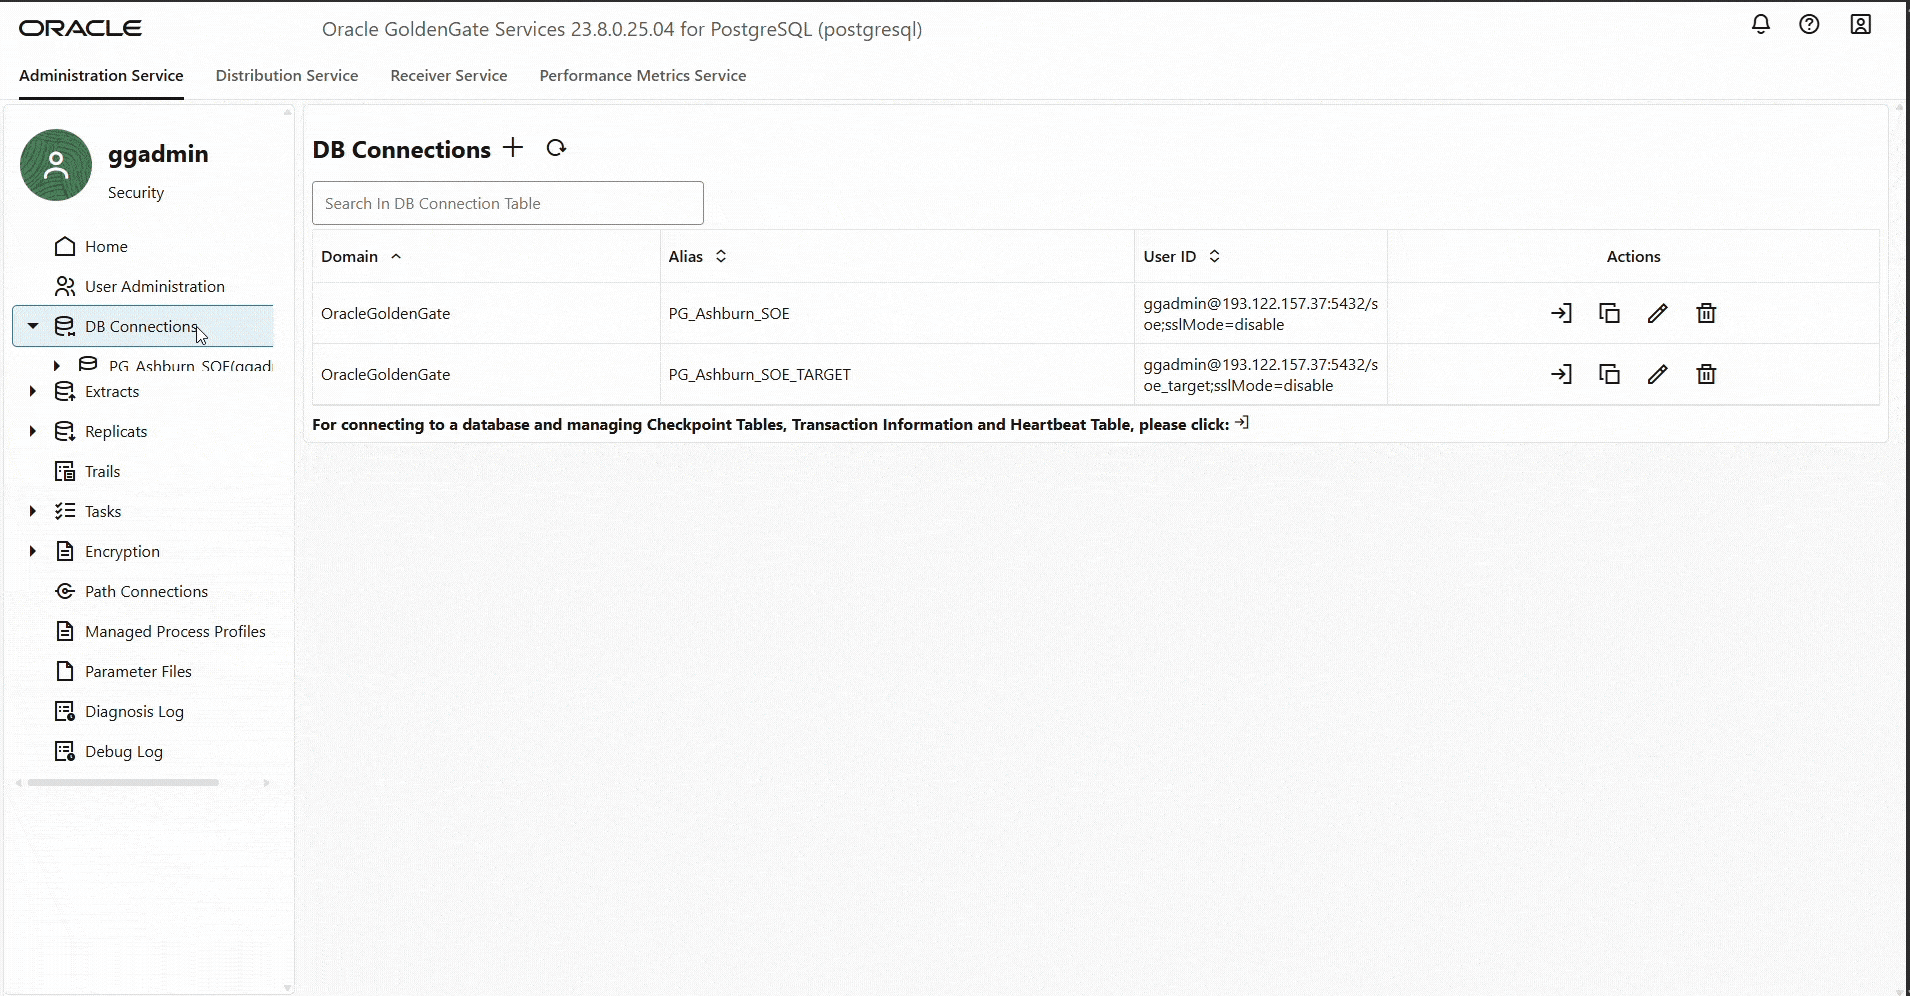Viewport: 1910px width, 996px height.
Task: Click the connect icon after the help sentence
Action: 1242,423
